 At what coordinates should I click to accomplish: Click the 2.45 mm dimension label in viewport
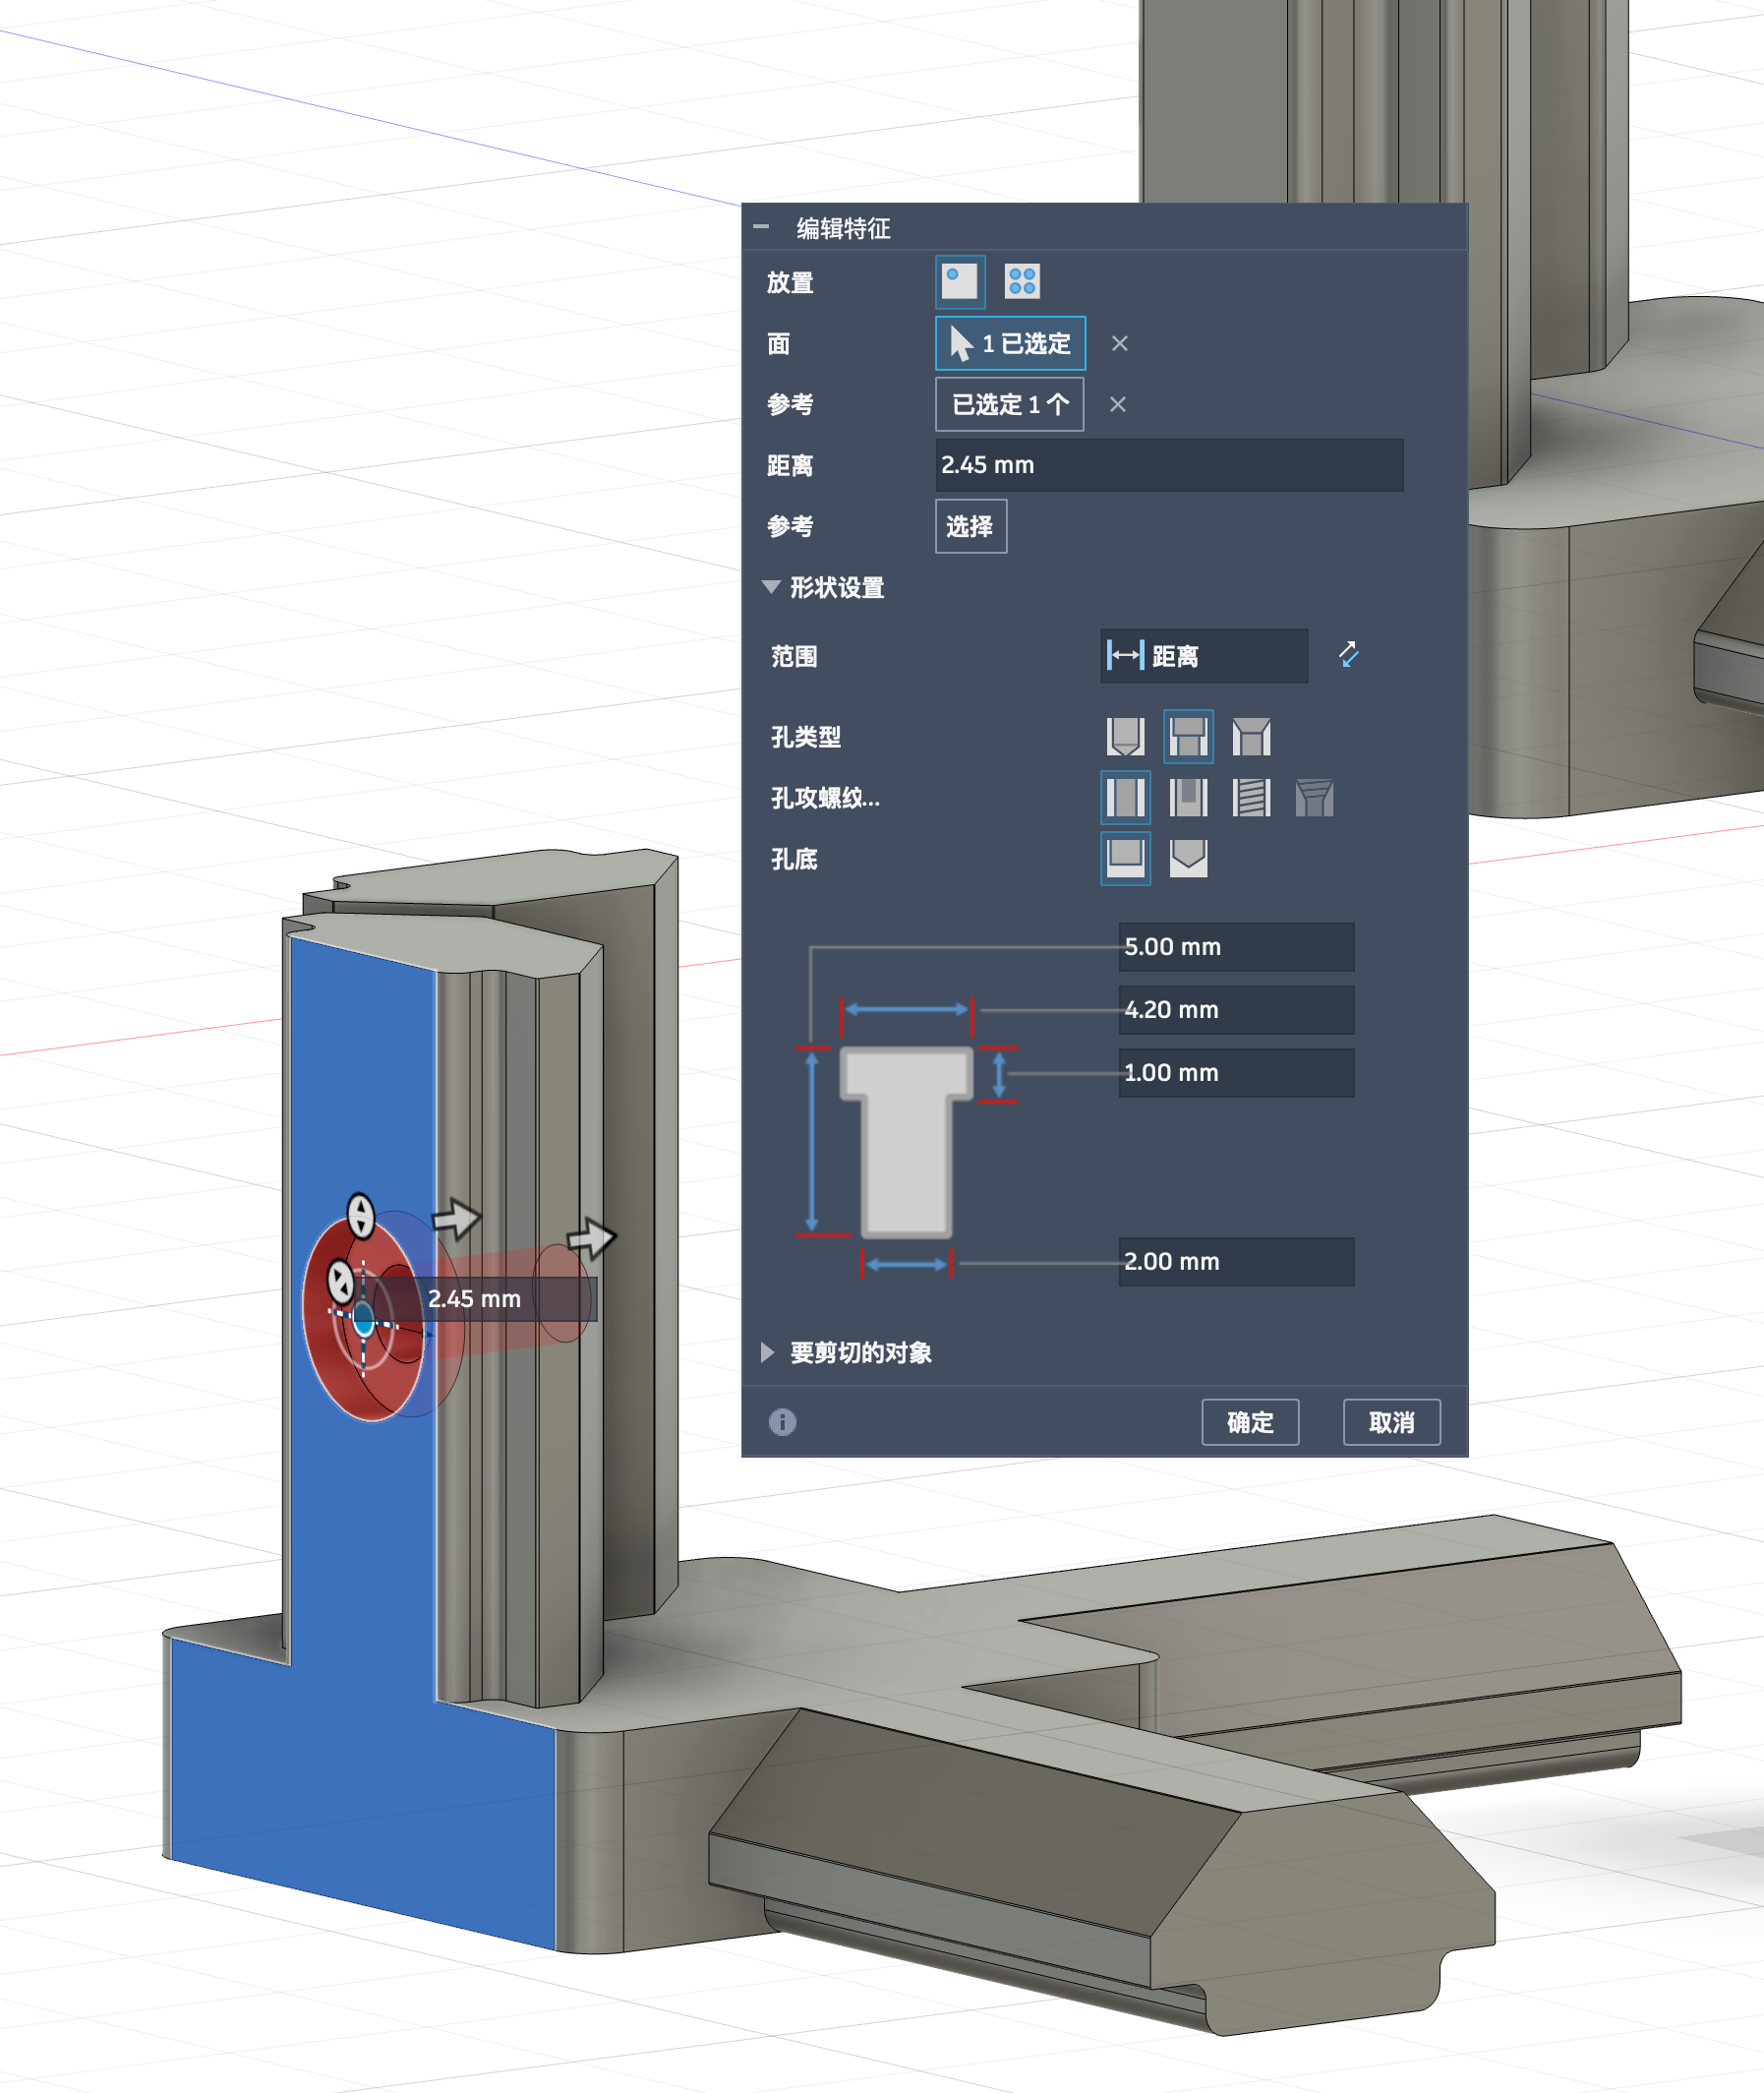(474, 1299)
